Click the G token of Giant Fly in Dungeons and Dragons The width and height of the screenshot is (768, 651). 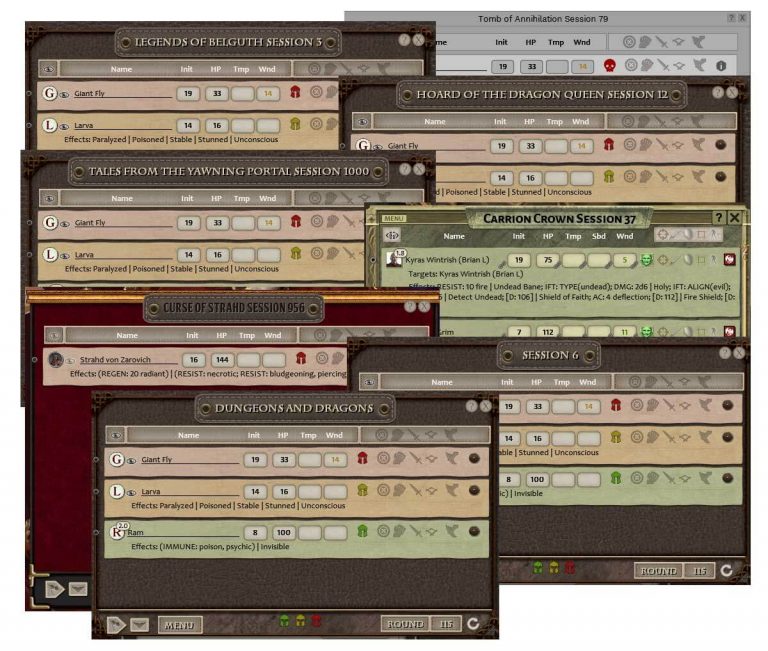pyautogui.click(x=117, y=459)
